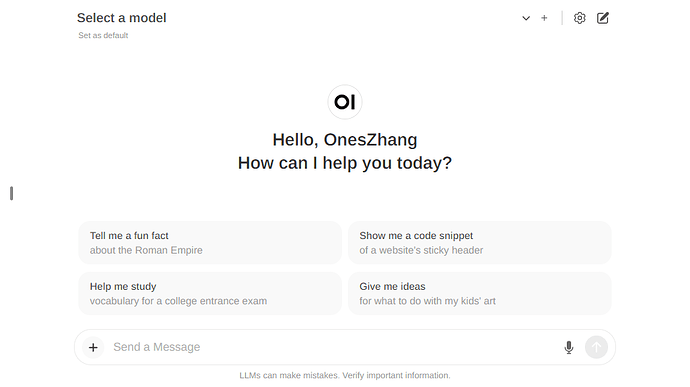
Task: Click the "How can I help you today?" text
Action: tap(345, 163)
